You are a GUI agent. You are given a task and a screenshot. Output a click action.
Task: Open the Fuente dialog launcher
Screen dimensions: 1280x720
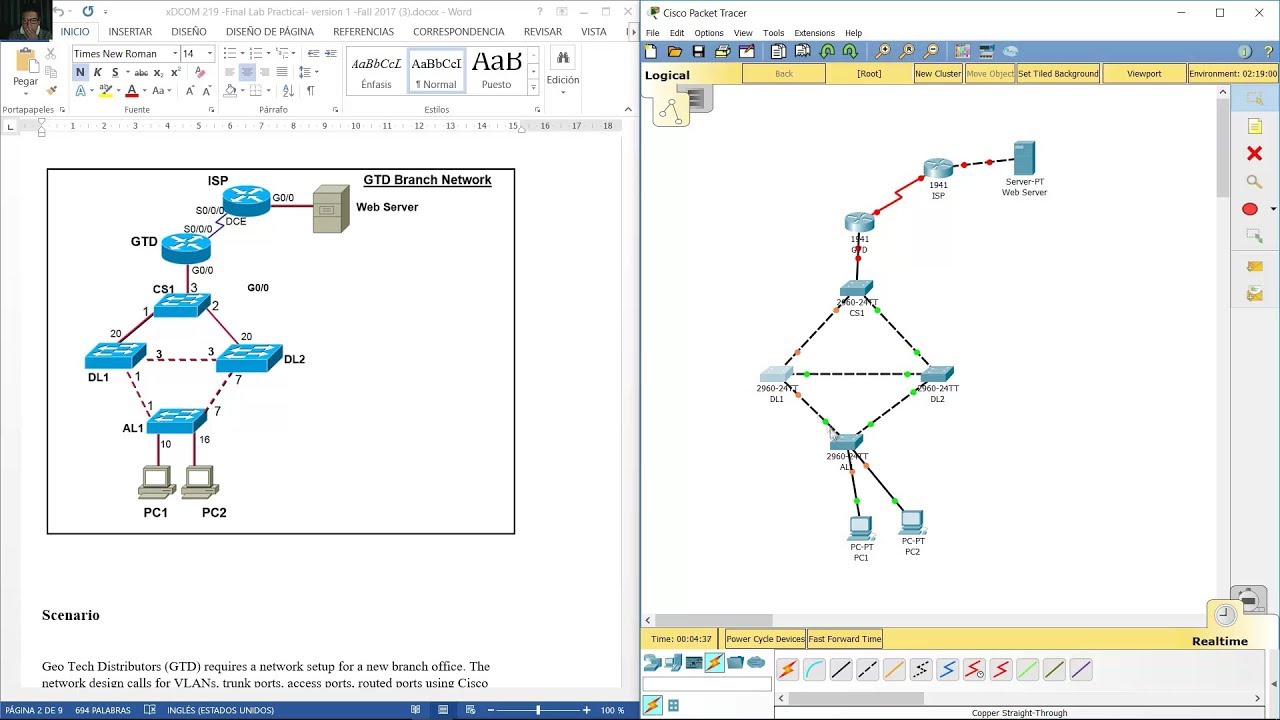(213, 109)
